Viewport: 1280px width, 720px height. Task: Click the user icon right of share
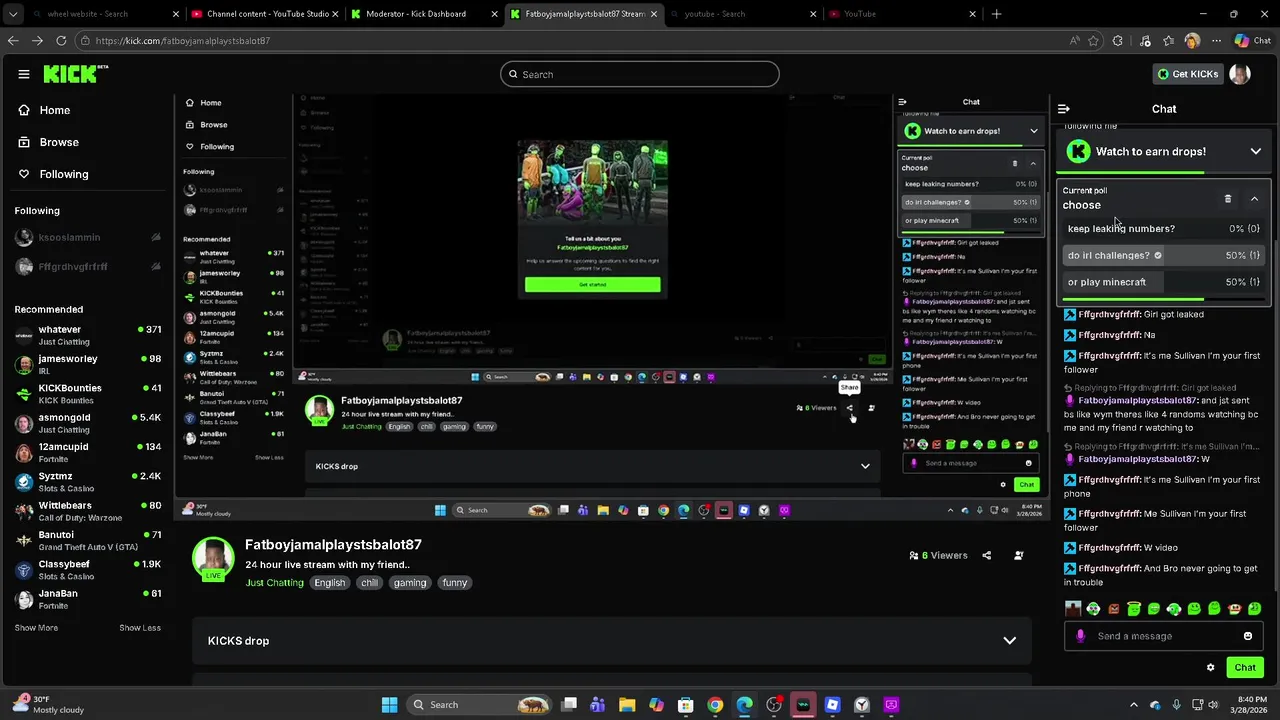tap(1019, 556)
